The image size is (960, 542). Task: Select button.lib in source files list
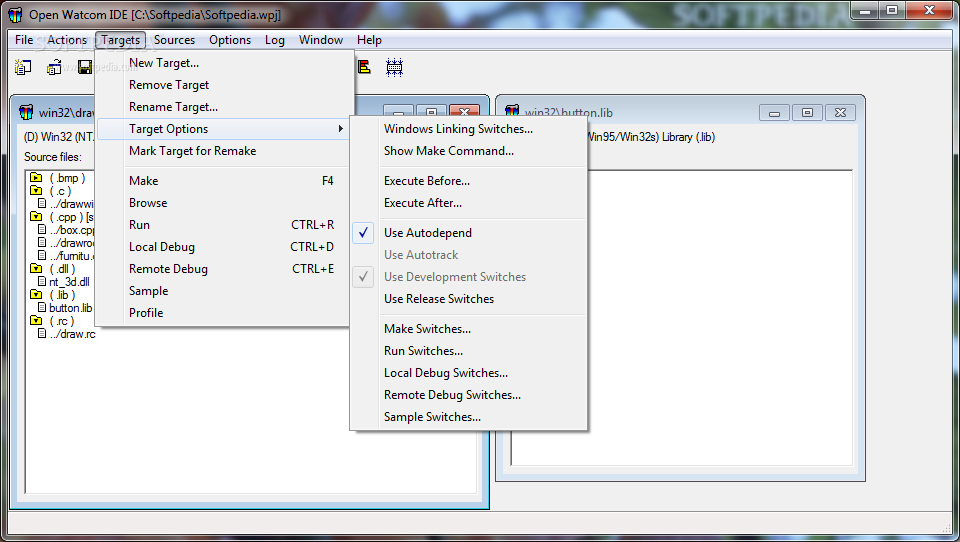(x=70, y=308)
